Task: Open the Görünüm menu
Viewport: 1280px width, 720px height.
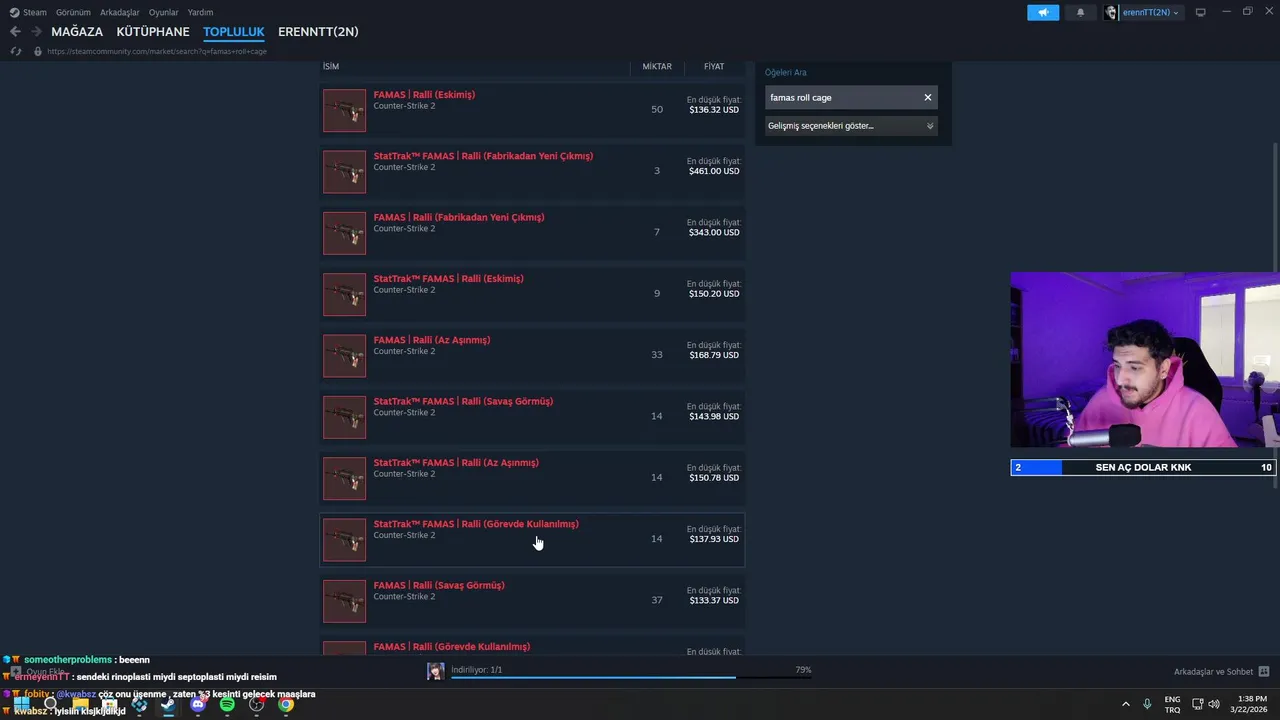Action: [x=73, y=12]
